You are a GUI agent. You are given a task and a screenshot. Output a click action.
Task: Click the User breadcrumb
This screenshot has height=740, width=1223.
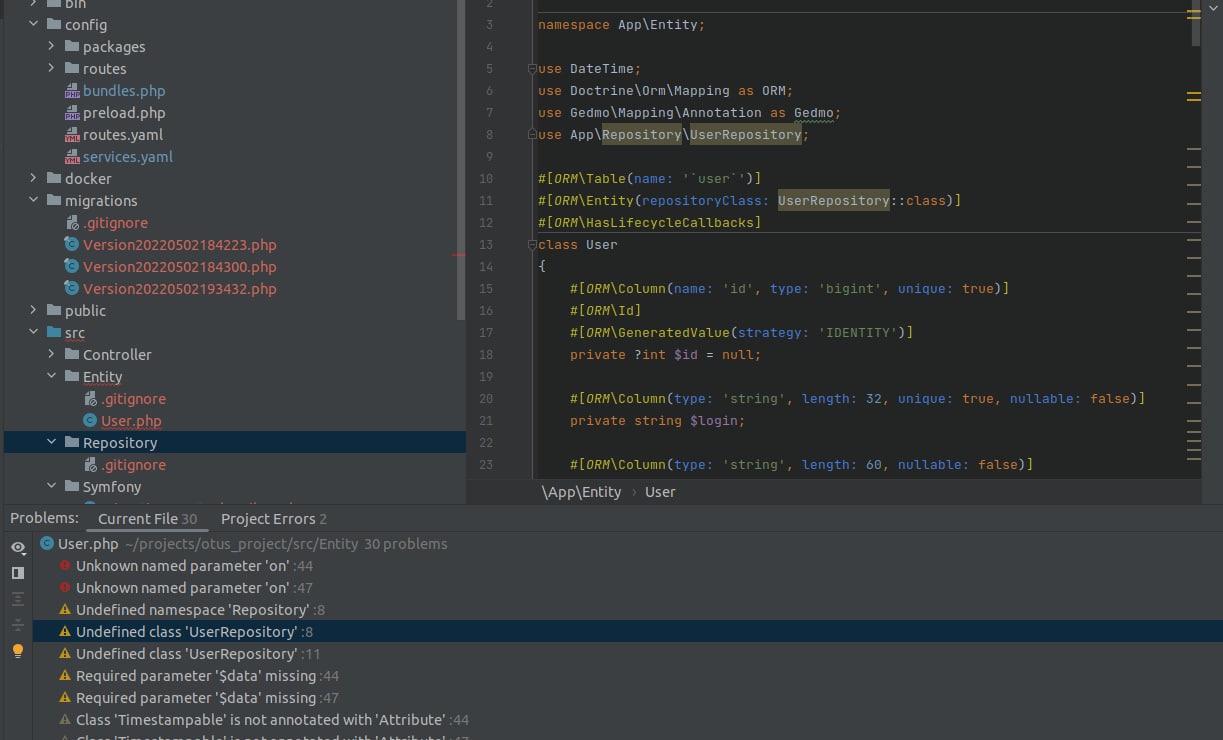660,492
